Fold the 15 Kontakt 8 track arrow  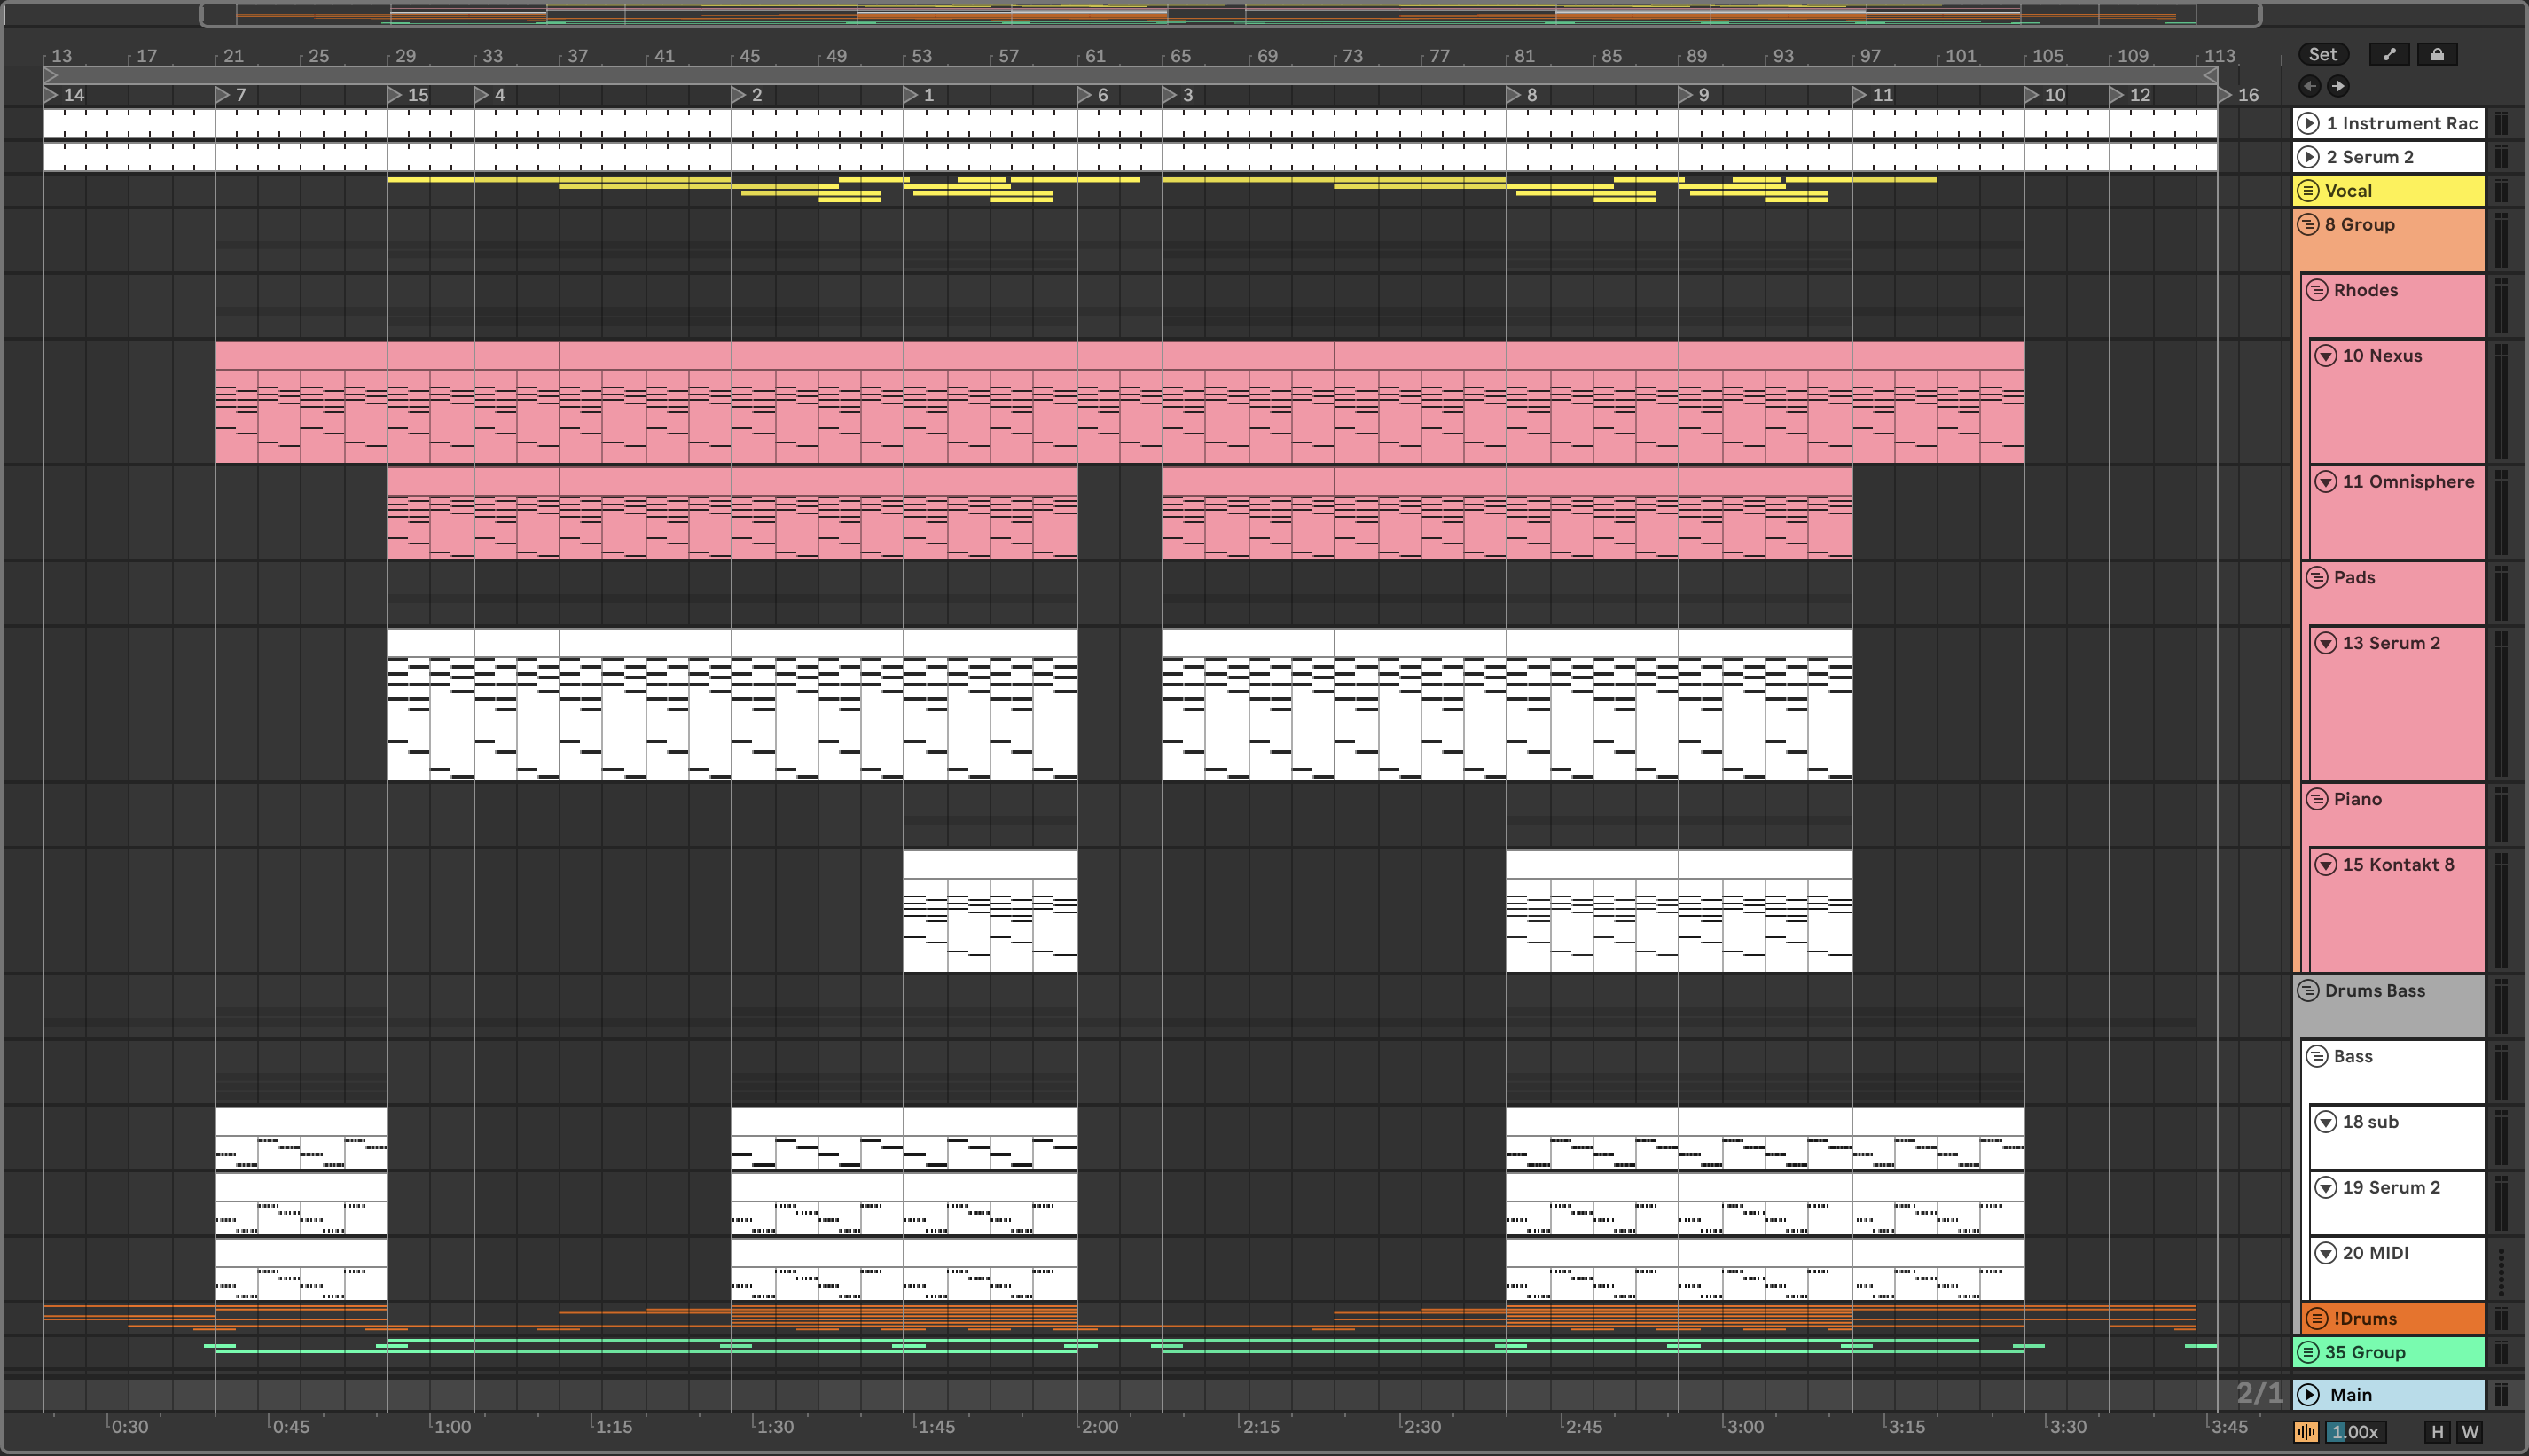pos(2326,865)
